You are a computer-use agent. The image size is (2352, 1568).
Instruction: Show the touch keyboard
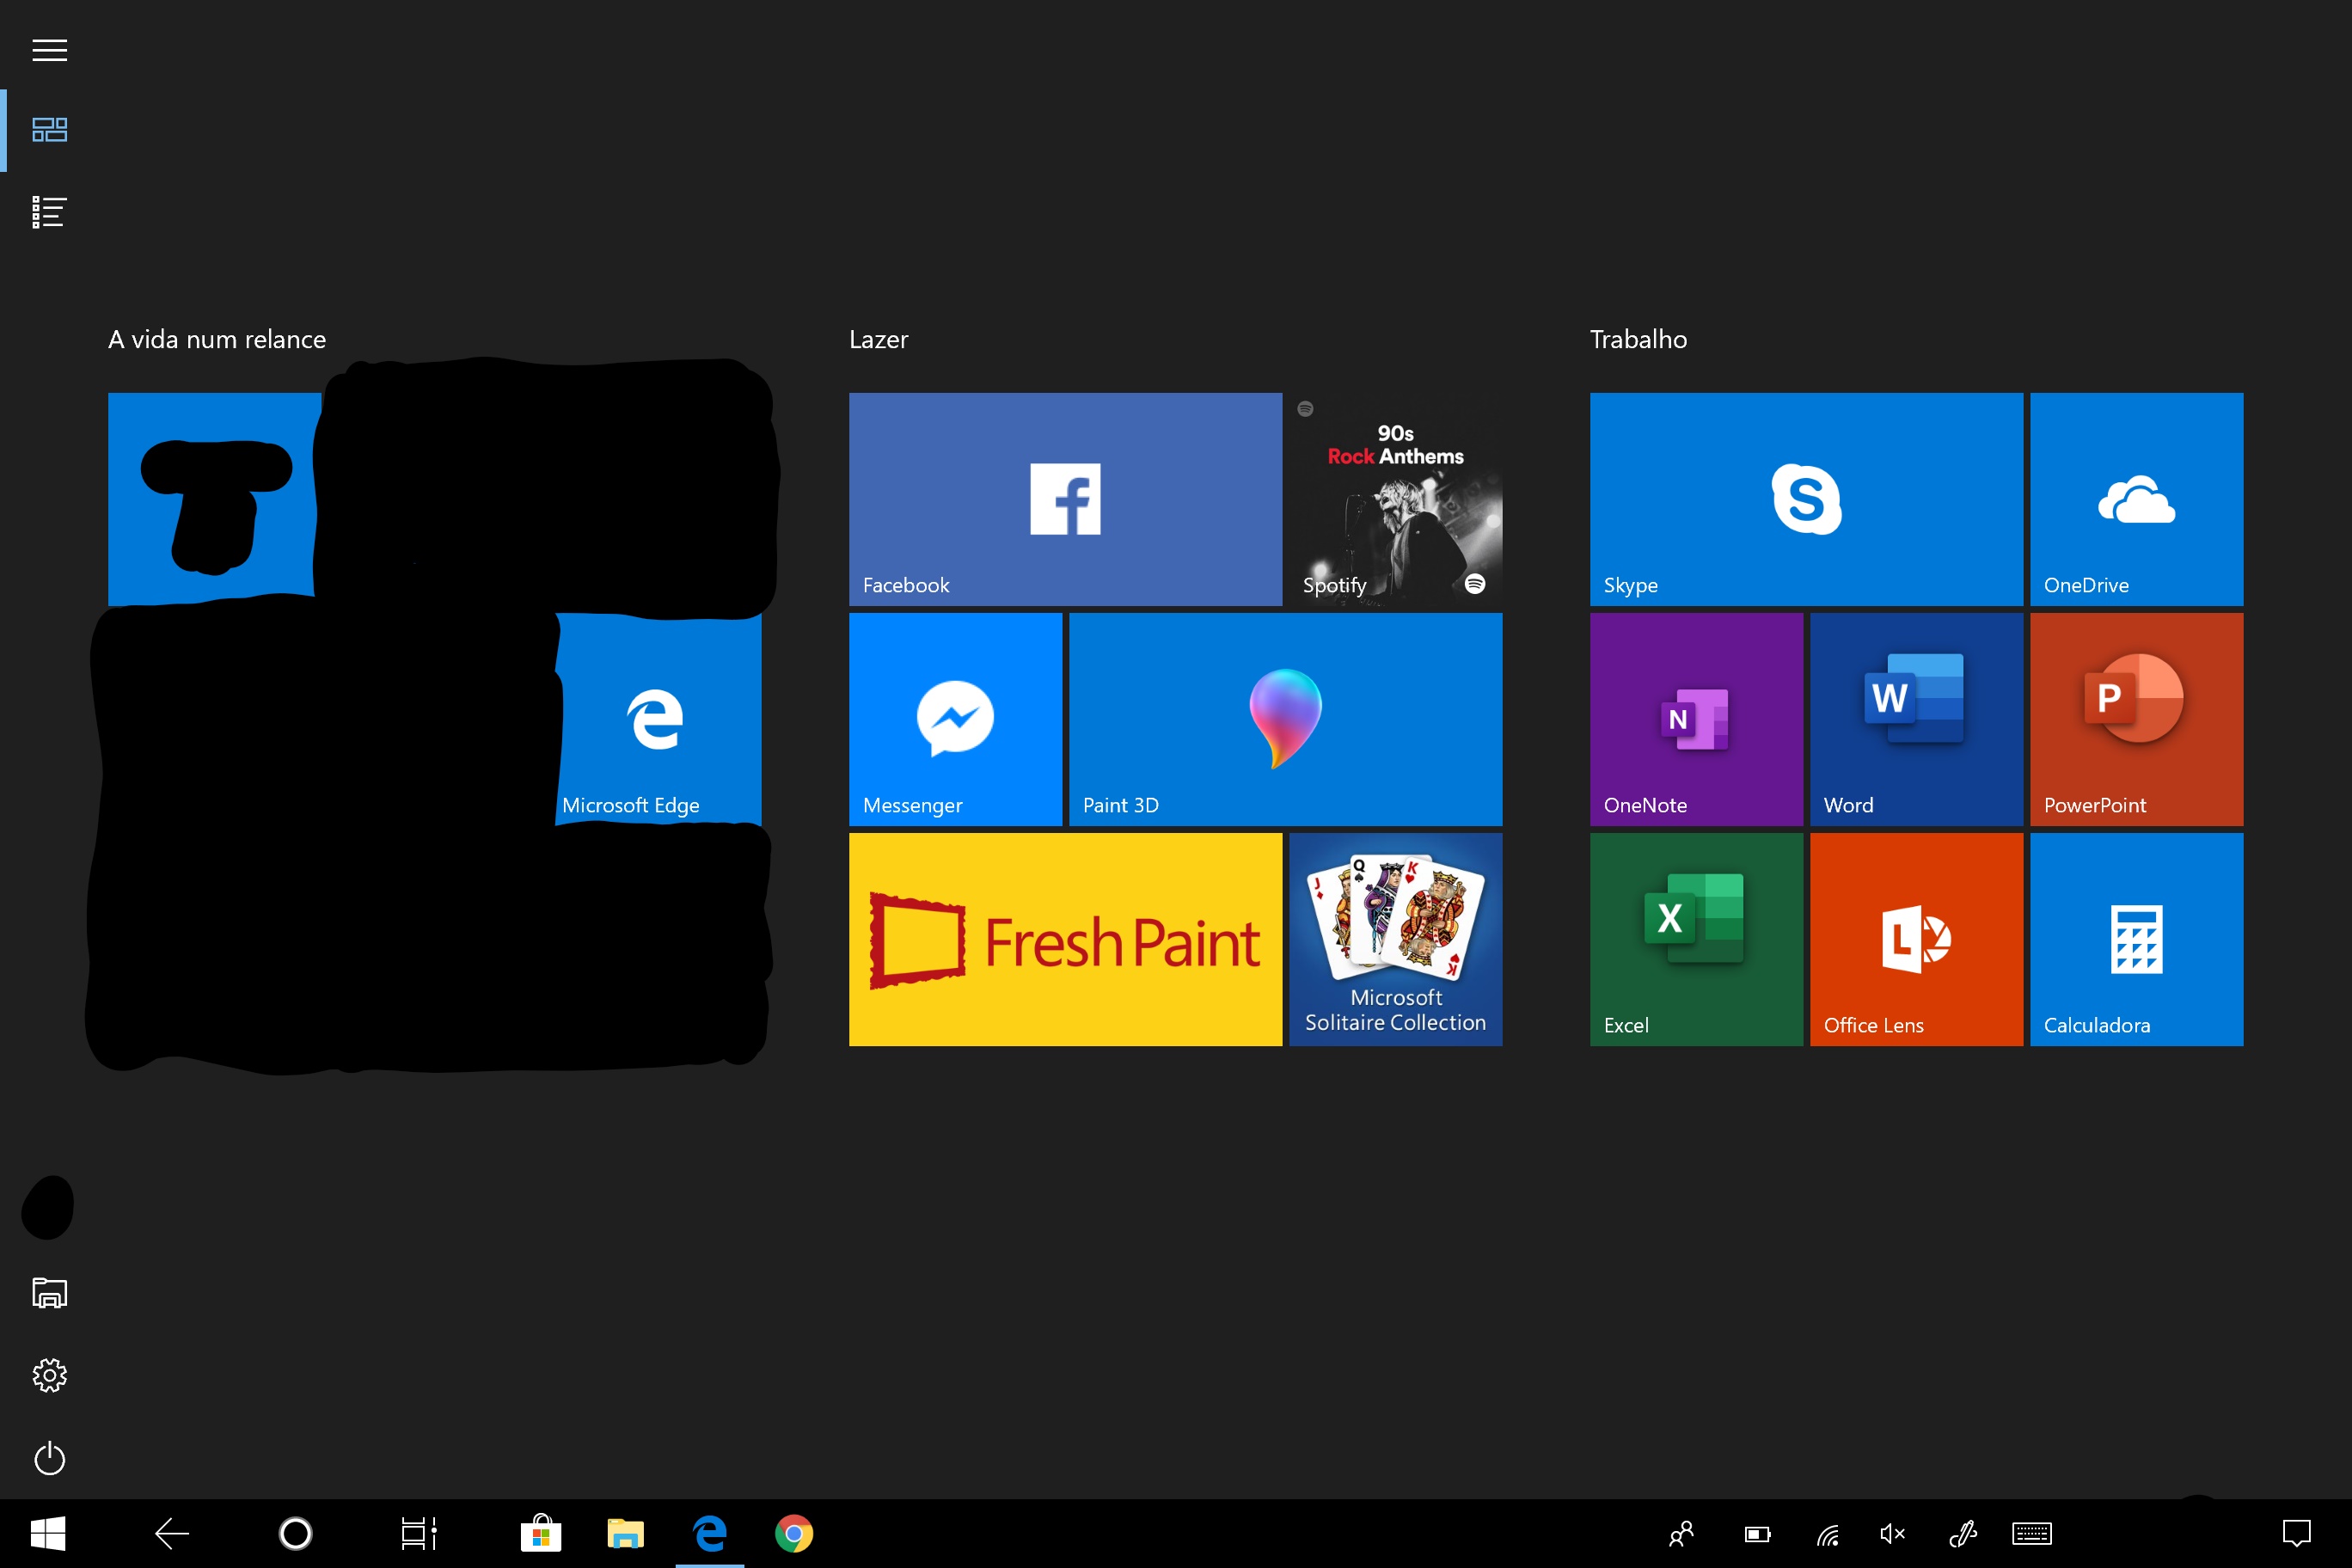(2032, 1533)
